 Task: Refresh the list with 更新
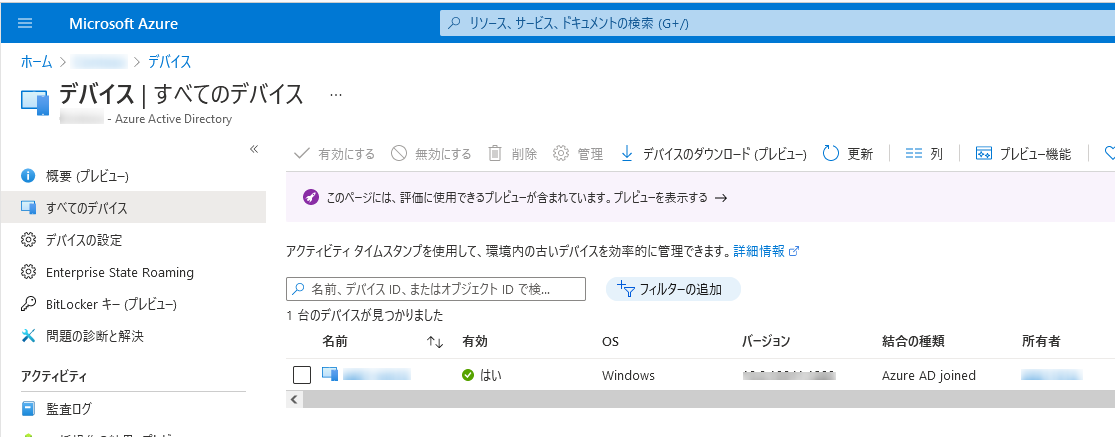pyautogui.click(x=848, y=153)
